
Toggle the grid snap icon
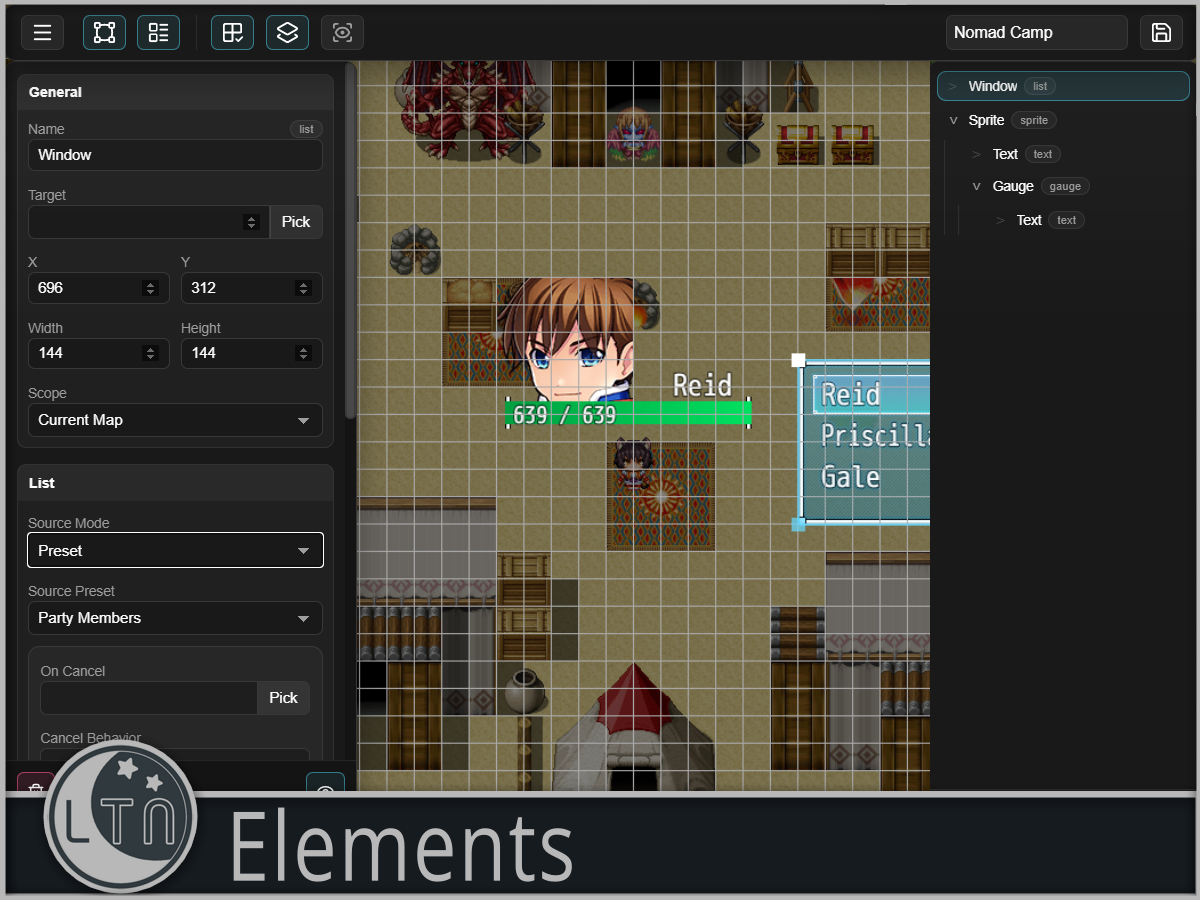click(x=232, y=33)
